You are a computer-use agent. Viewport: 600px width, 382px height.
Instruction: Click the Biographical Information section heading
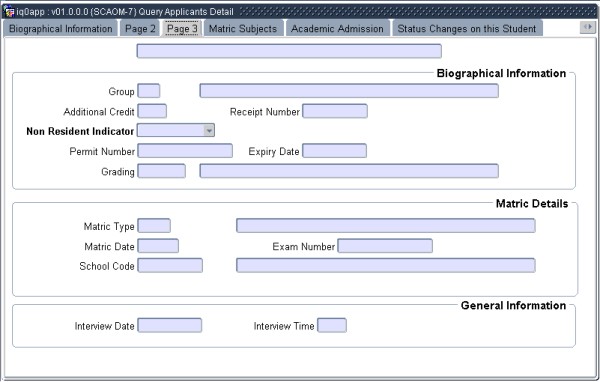coord(501,73)
